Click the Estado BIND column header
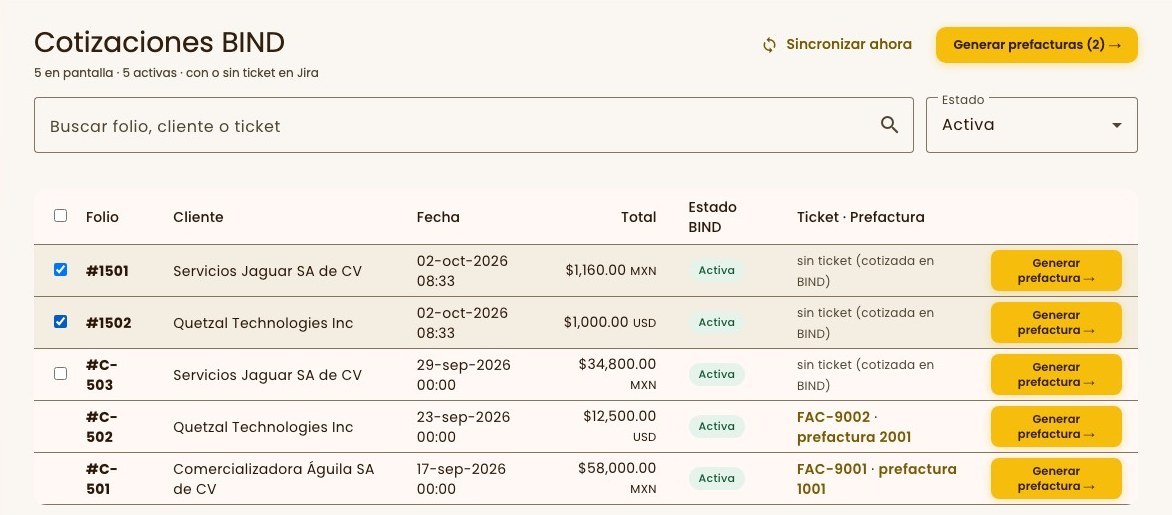The image size is (1172, 515). (712, 217)
